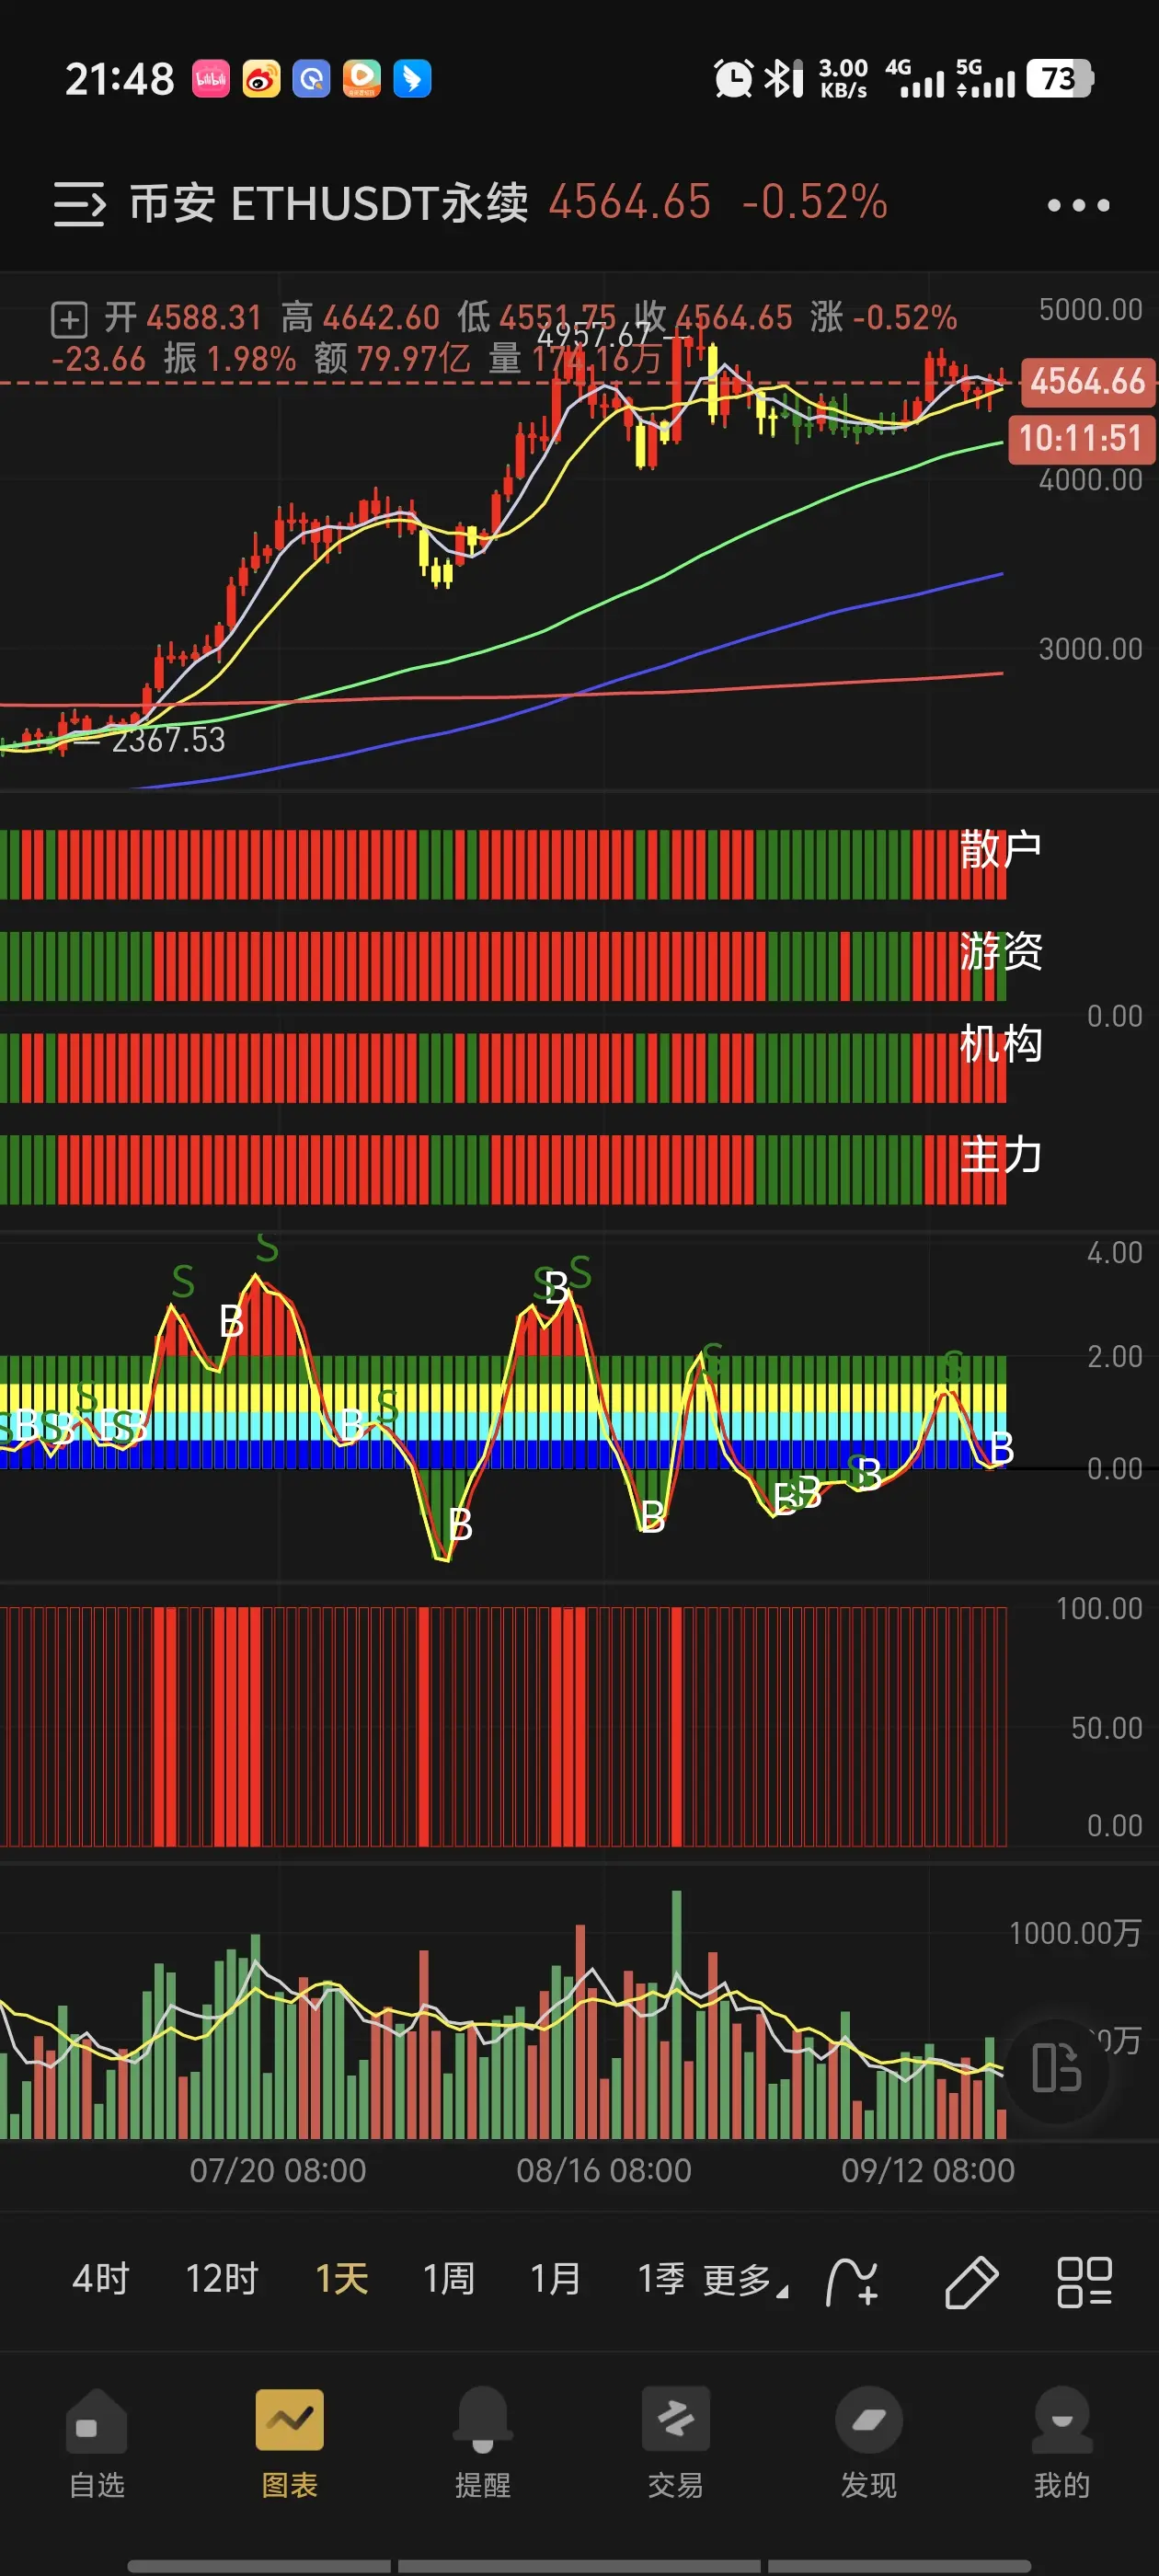This screenshot has width=1159, height=2576.
Task: Tap the 额 79.97亿 turnover value
Action: point(392,359)
